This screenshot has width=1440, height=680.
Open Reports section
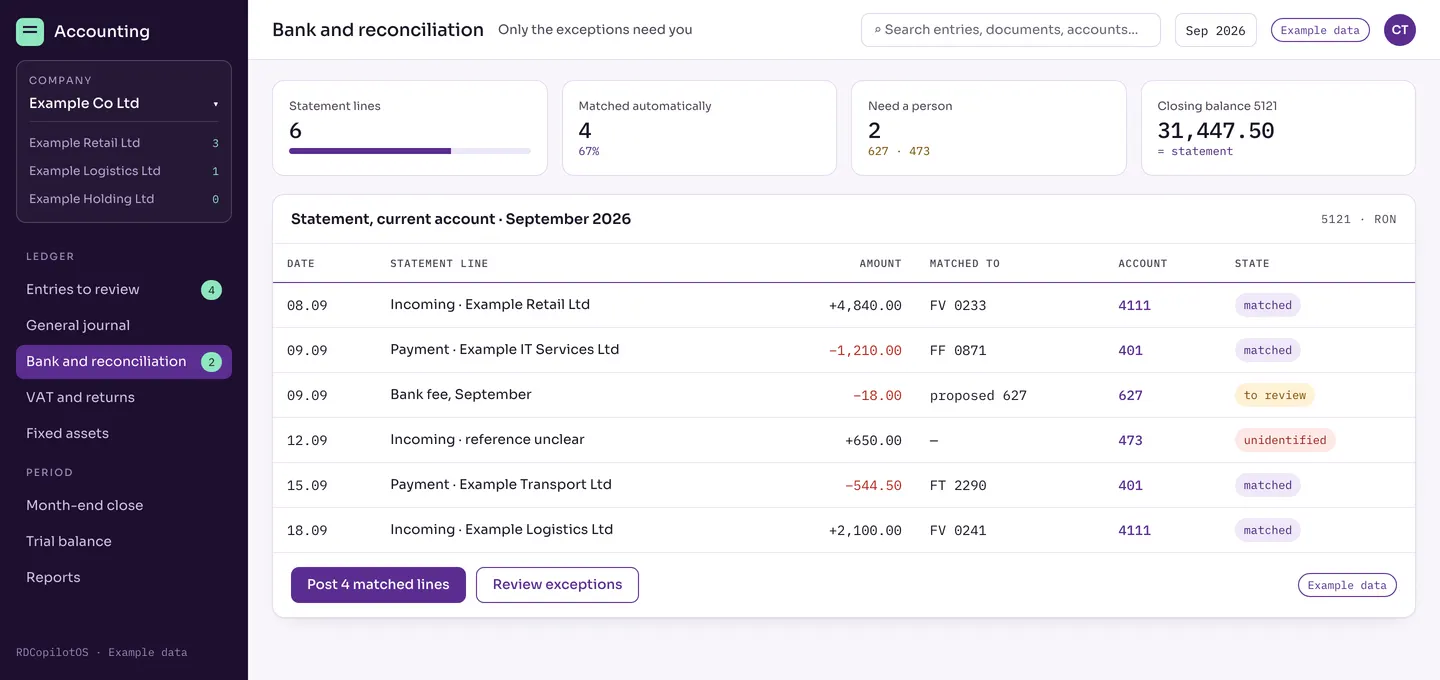[x=124, y=578]
